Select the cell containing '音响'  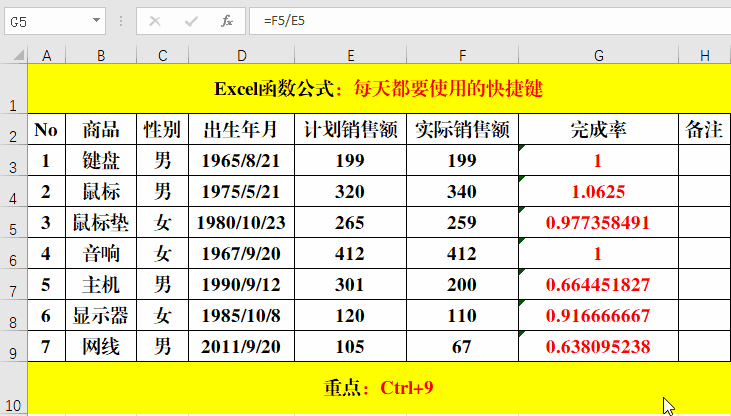101,253
